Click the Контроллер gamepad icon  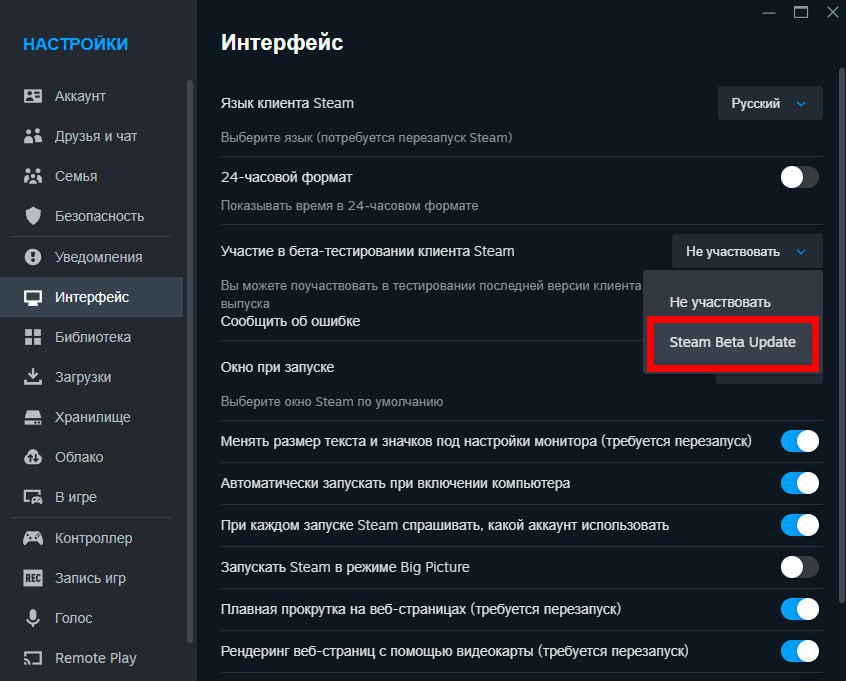33,538
